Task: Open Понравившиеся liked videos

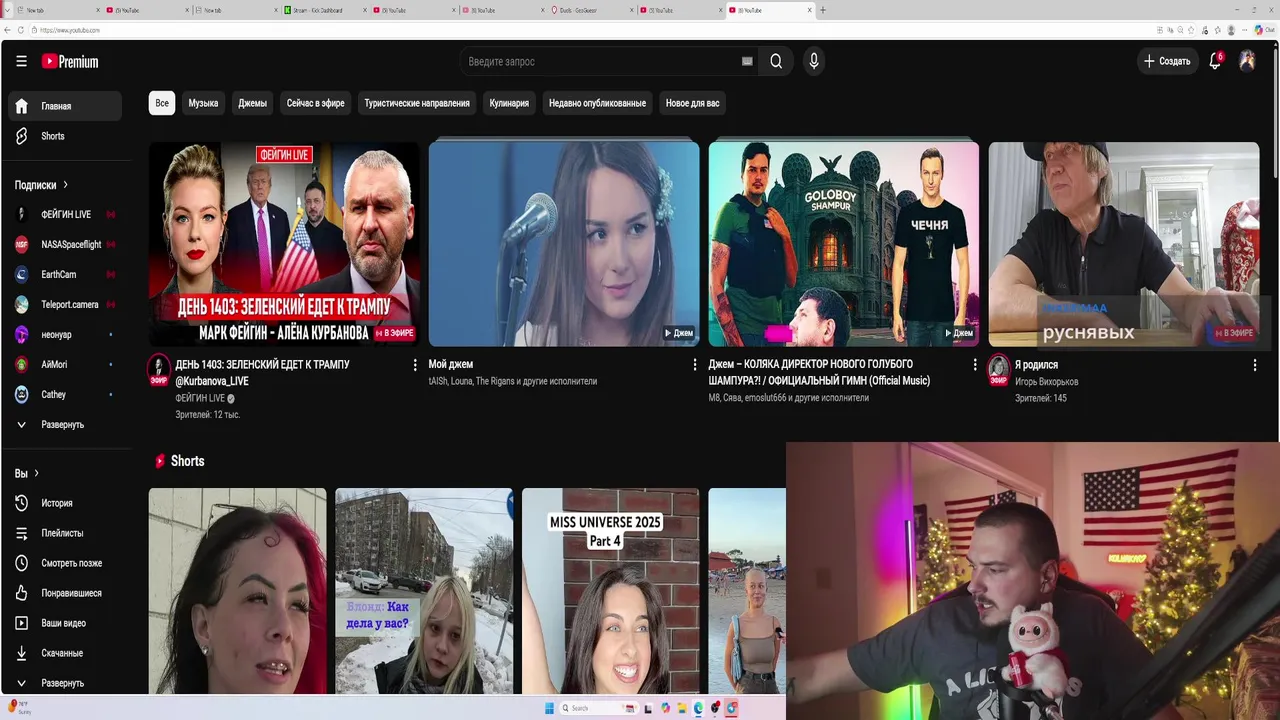Action: coord(65,593)
